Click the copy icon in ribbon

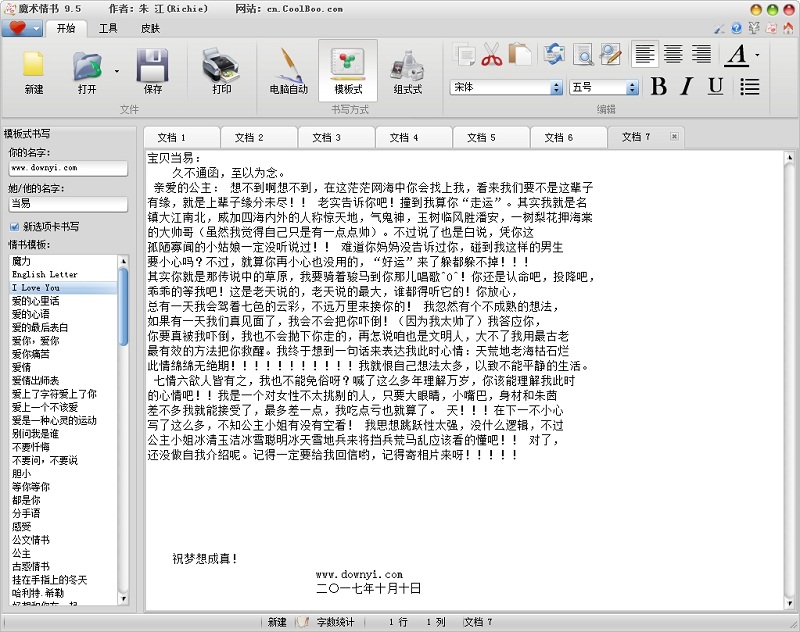[465, 55]
